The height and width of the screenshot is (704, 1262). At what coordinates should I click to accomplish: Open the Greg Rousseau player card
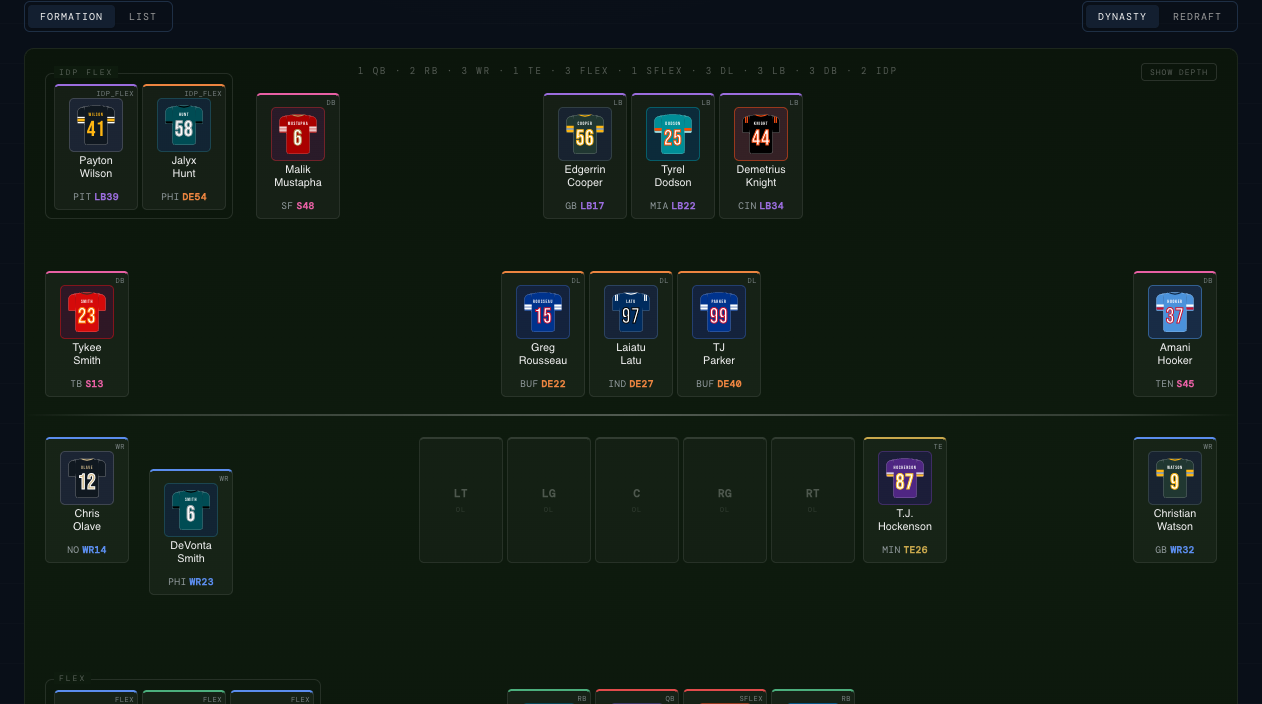[x=543, y=334]
